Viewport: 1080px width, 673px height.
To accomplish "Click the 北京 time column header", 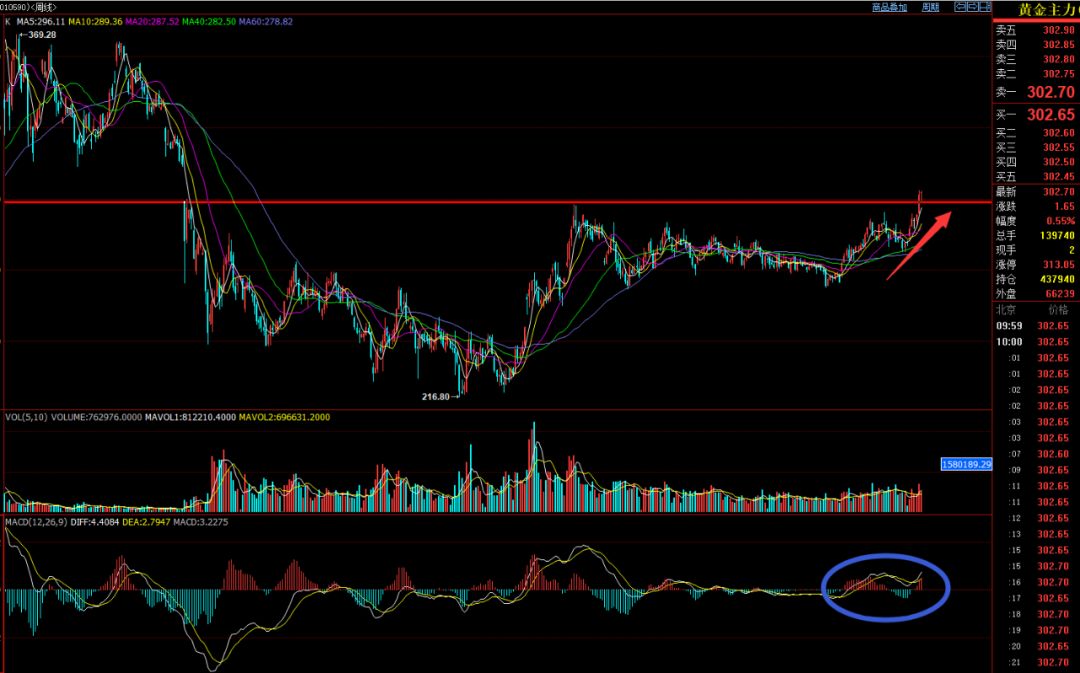I will coord(1008,310).
